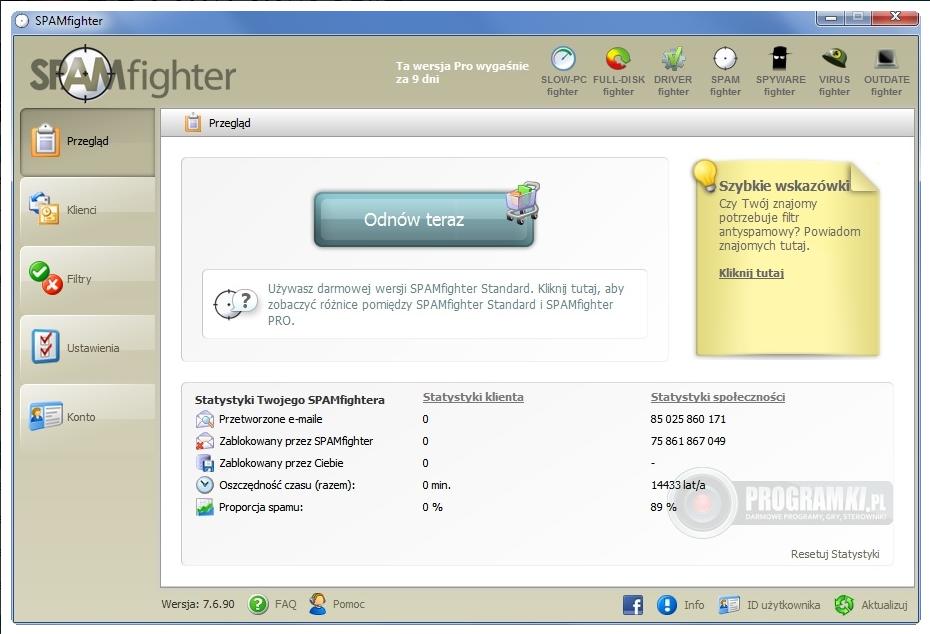Select community value 75 861 867 049

(x=688, y=441)
